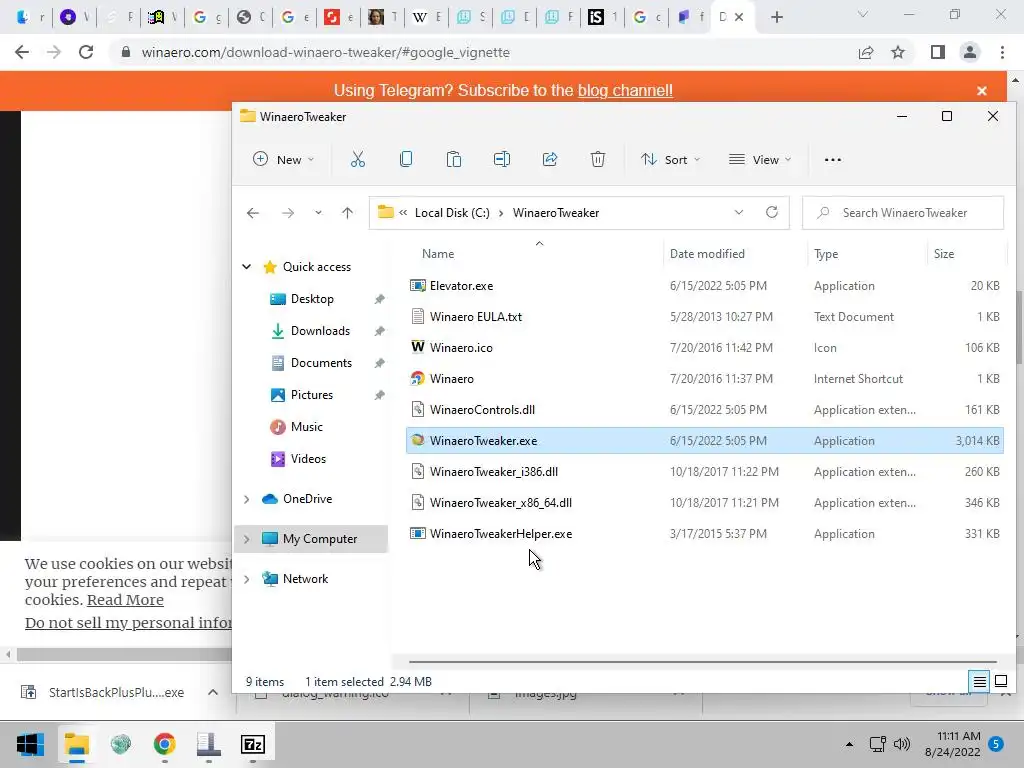Expand address bar history dropdown
1024x768 pixels.
[739, 212]
